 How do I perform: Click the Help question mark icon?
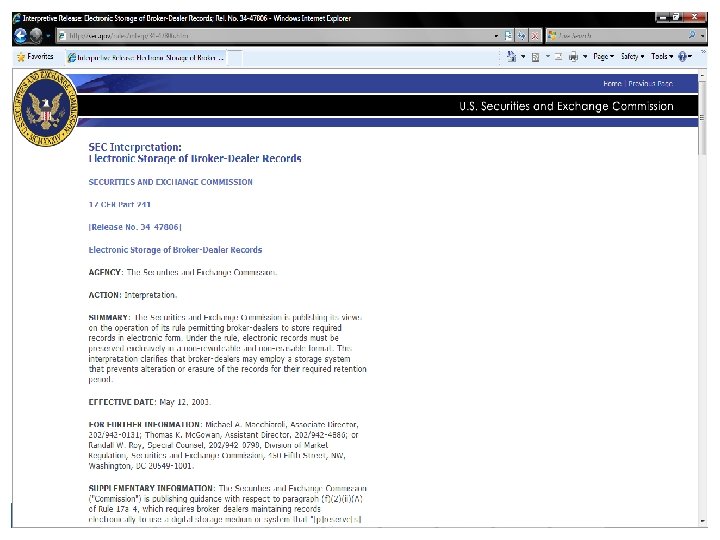[x=682, y=56]
